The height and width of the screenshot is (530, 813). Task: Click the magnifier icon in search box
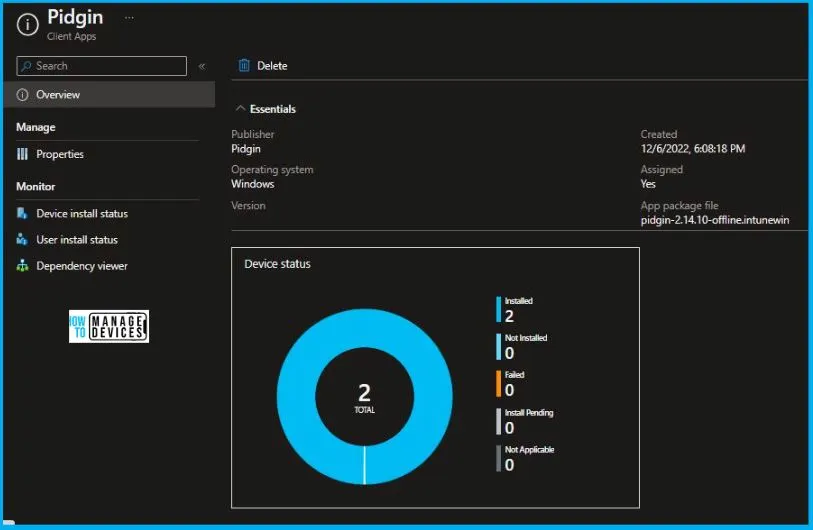(26, 66)
